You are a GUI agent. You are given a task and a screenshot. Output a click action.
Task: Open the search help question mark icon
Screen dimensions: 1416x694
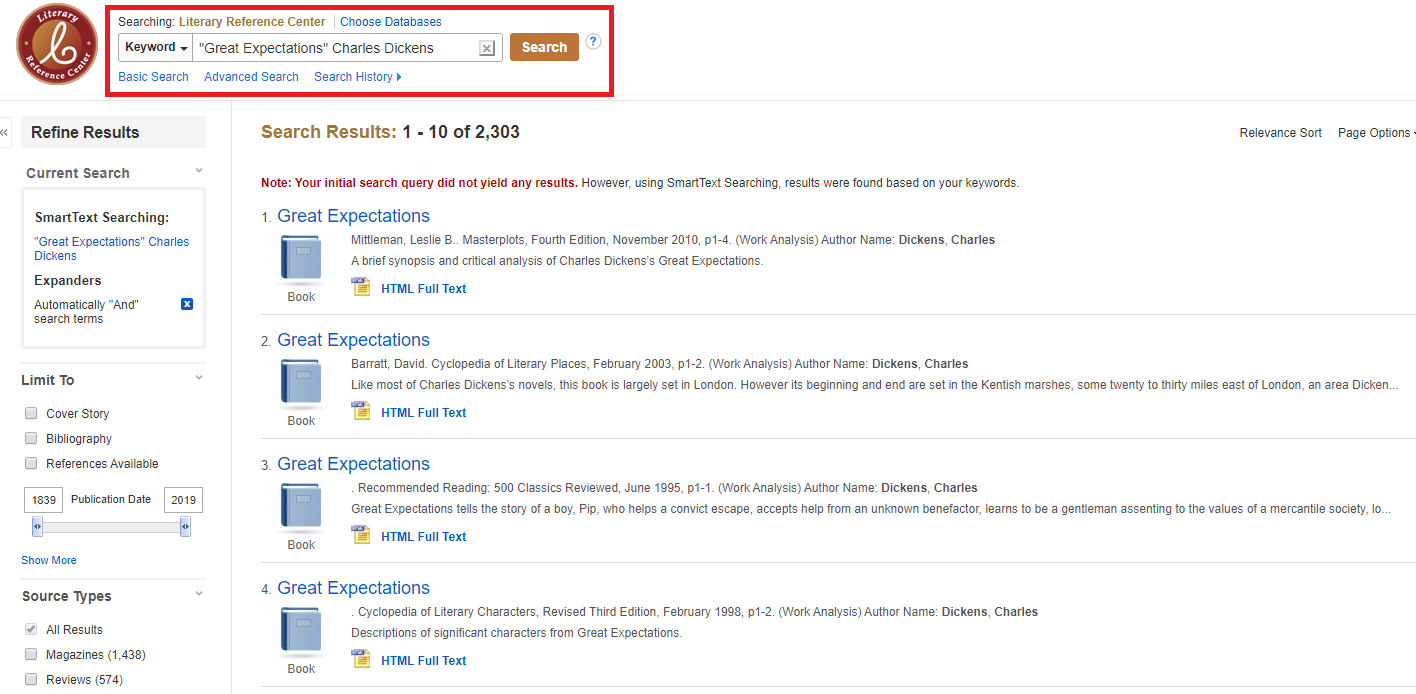click(593, 42)
